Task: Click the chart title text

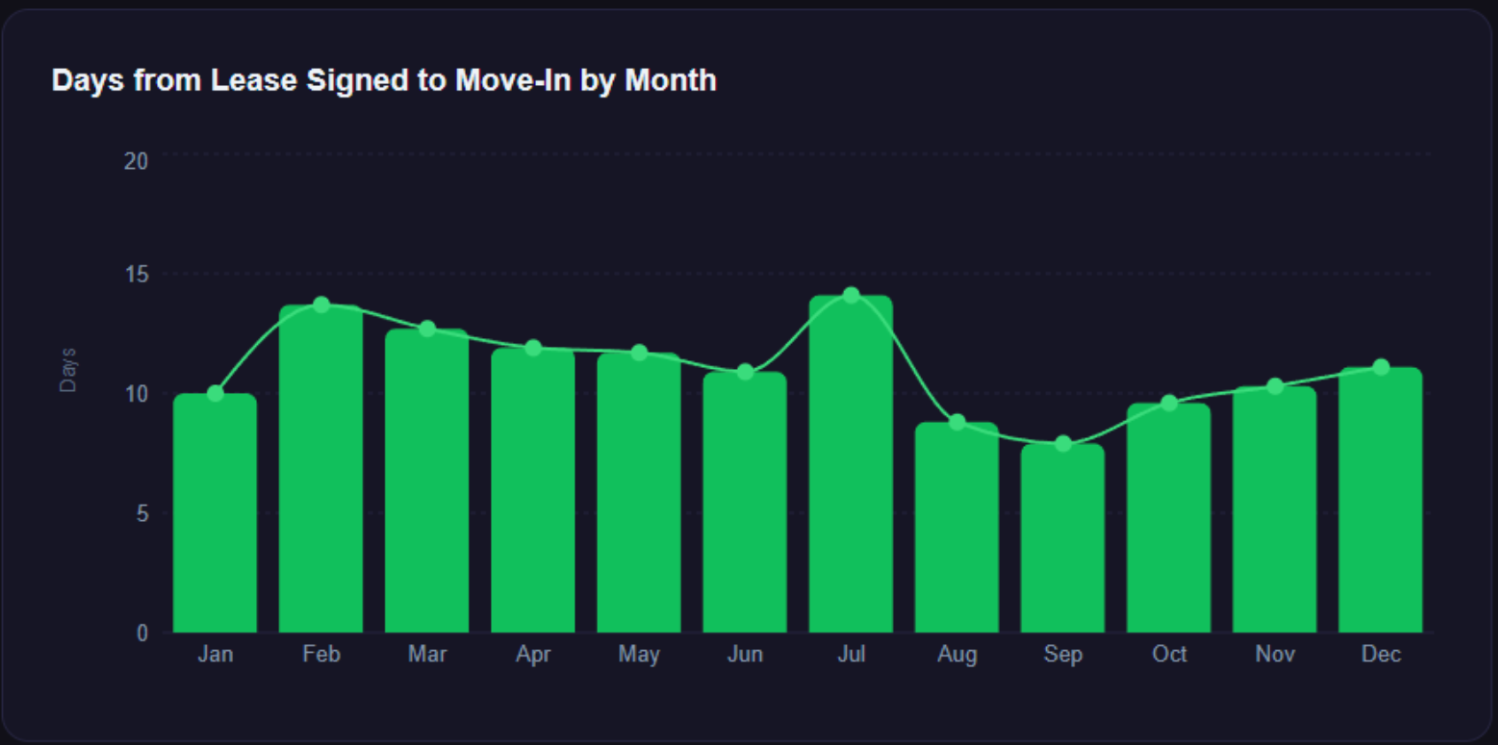Action: click(384, 80)
